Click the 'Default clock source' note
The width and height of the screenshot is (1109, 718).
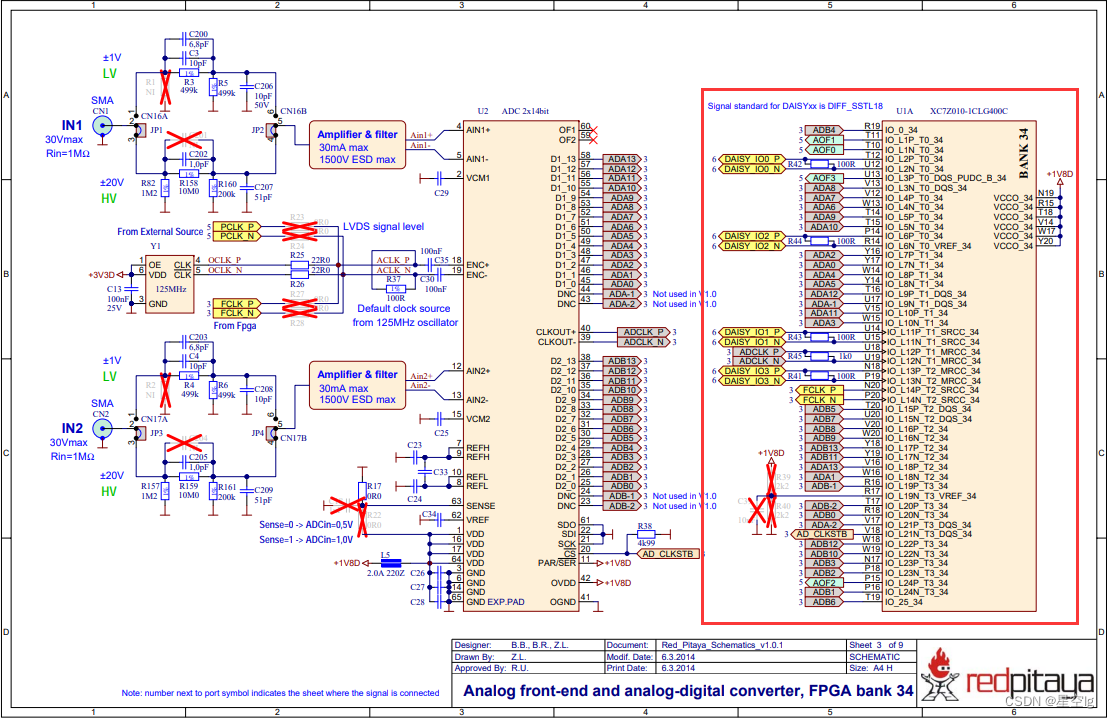click(404, 308)
